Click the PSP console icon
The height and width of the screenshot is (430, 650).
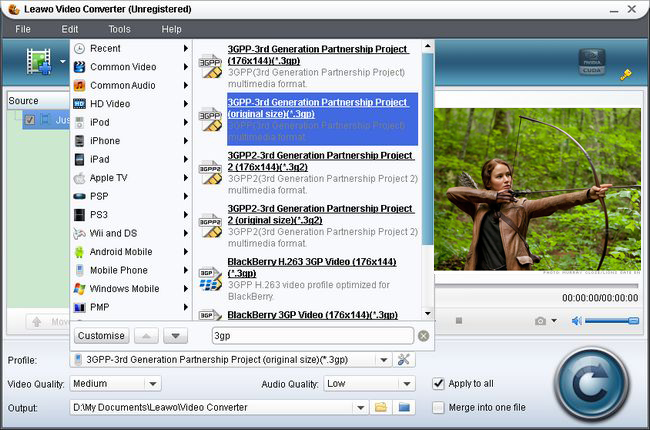(79, 196)
